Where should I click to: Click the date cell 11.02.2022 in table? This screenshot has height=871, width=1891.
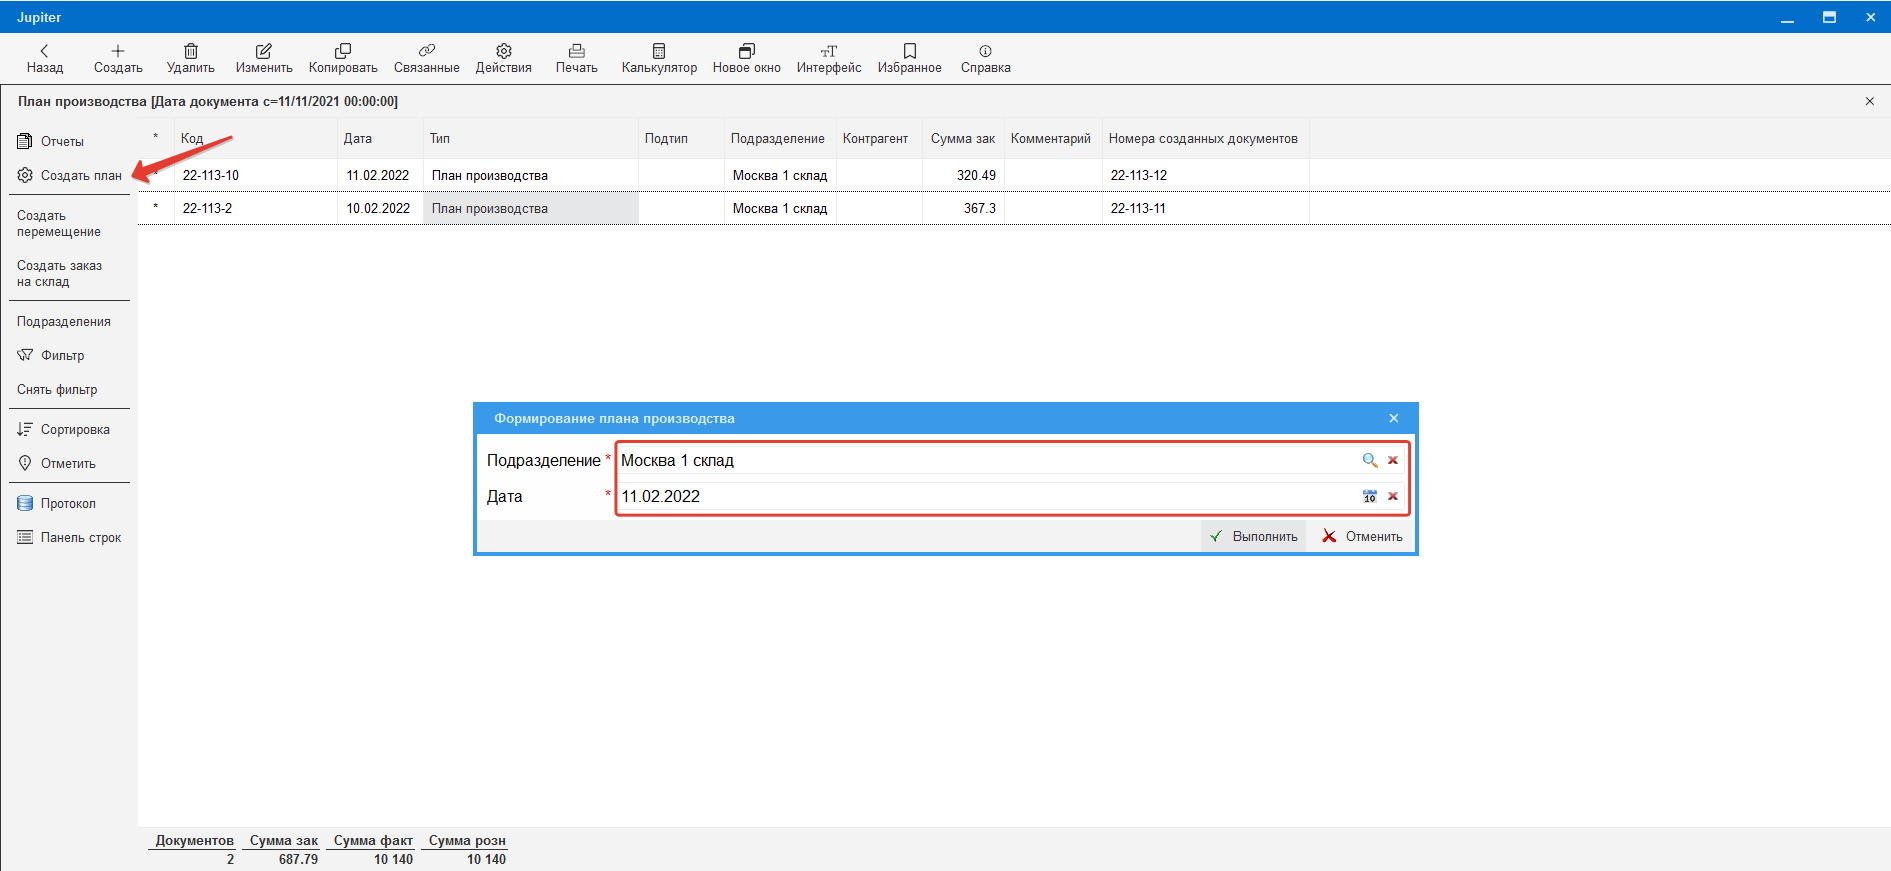378,175
